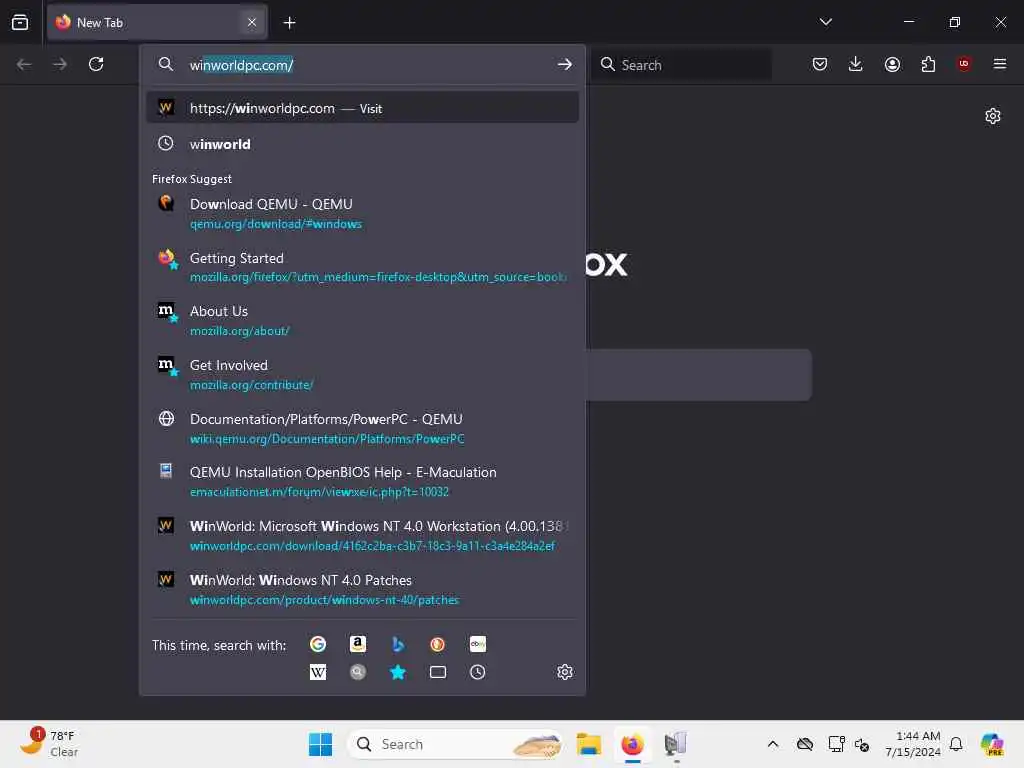
Task: Show hidden system tray icons
Action: pyautogui.click(x=773, y=744)
